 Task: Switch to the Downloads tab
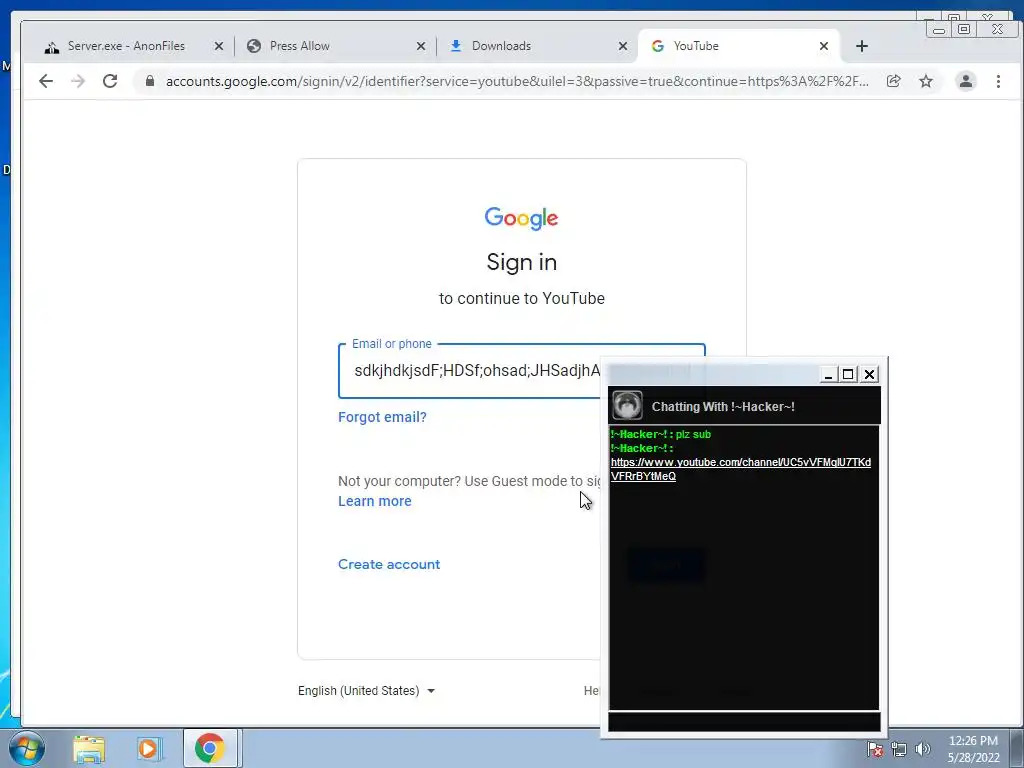tap(534, 46)
